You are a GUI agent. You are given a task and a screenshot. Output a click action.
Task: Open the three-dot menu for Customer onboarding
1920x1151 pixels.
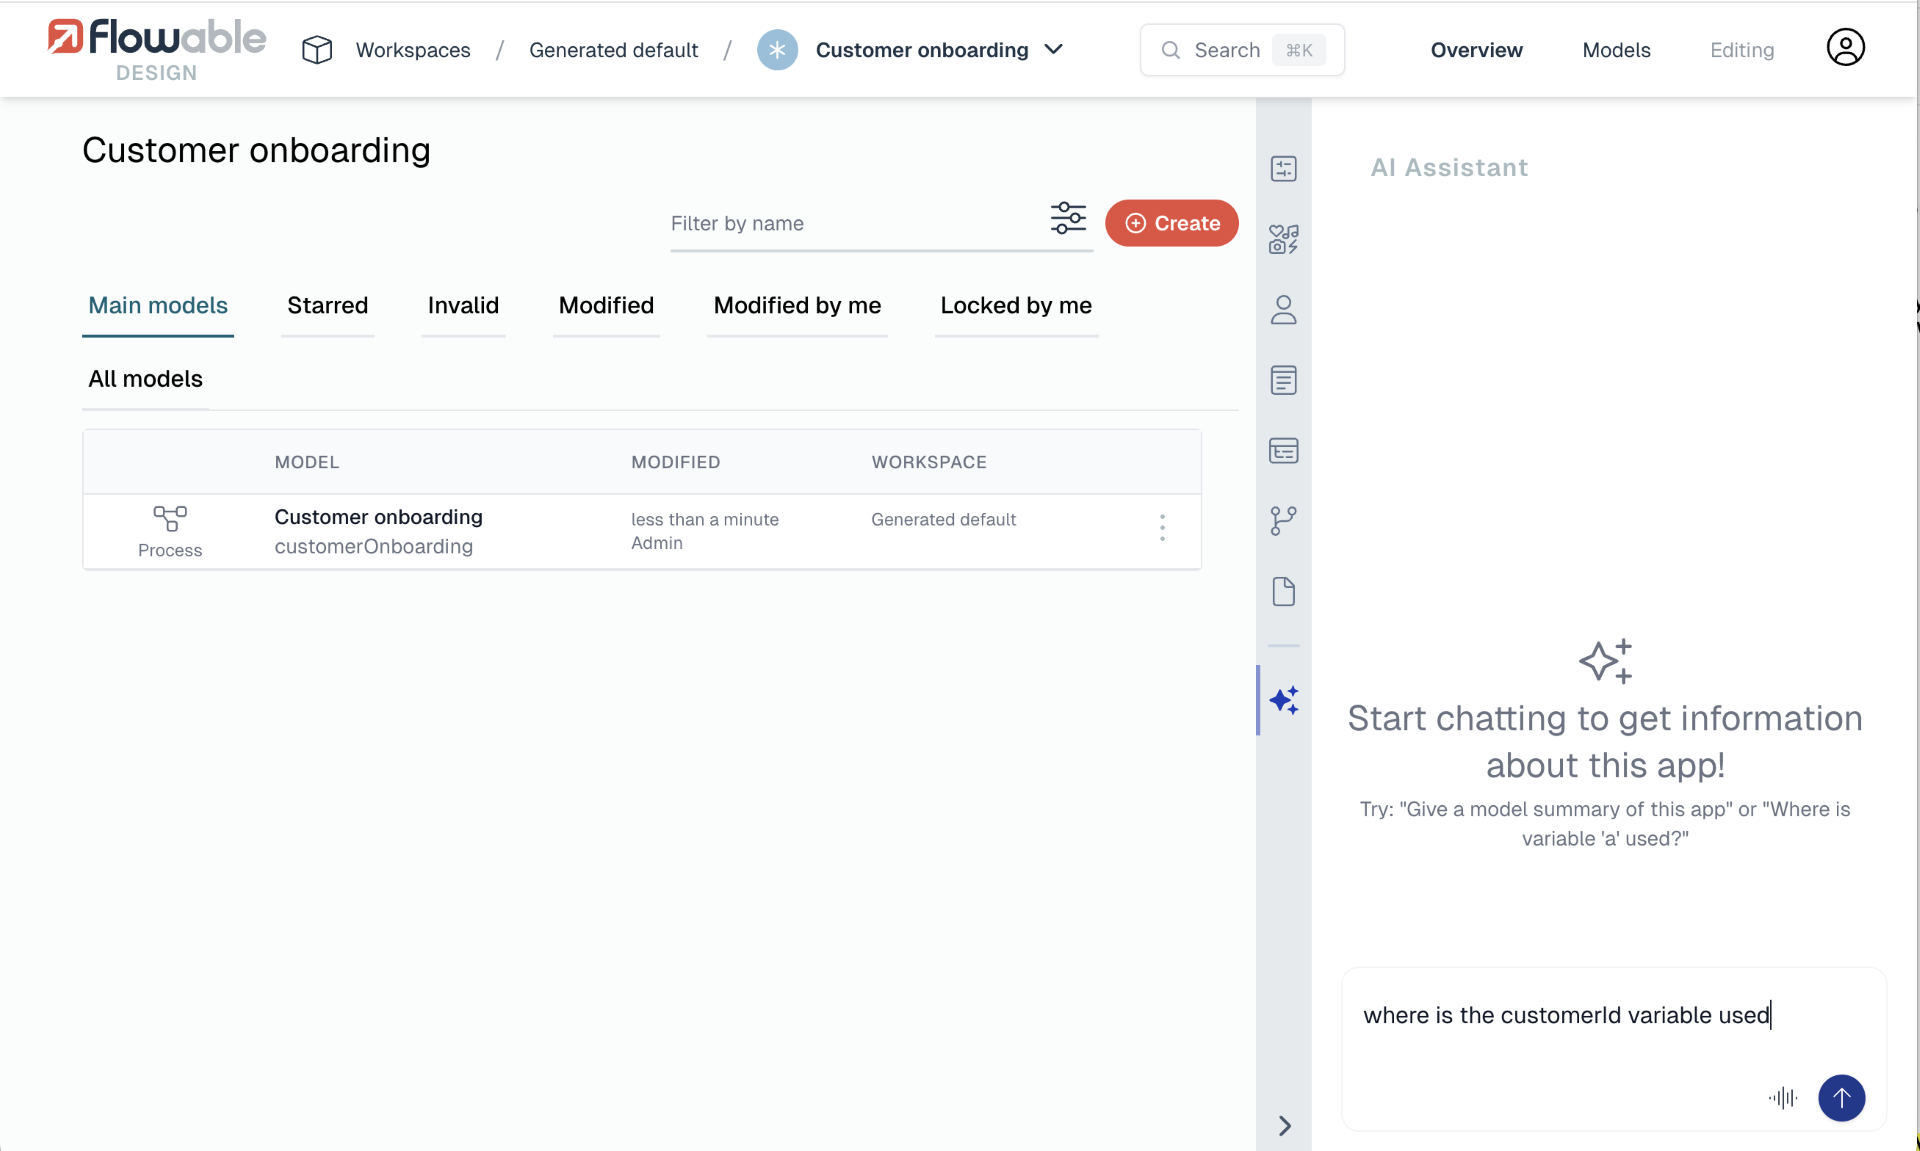click(1162, 528)
